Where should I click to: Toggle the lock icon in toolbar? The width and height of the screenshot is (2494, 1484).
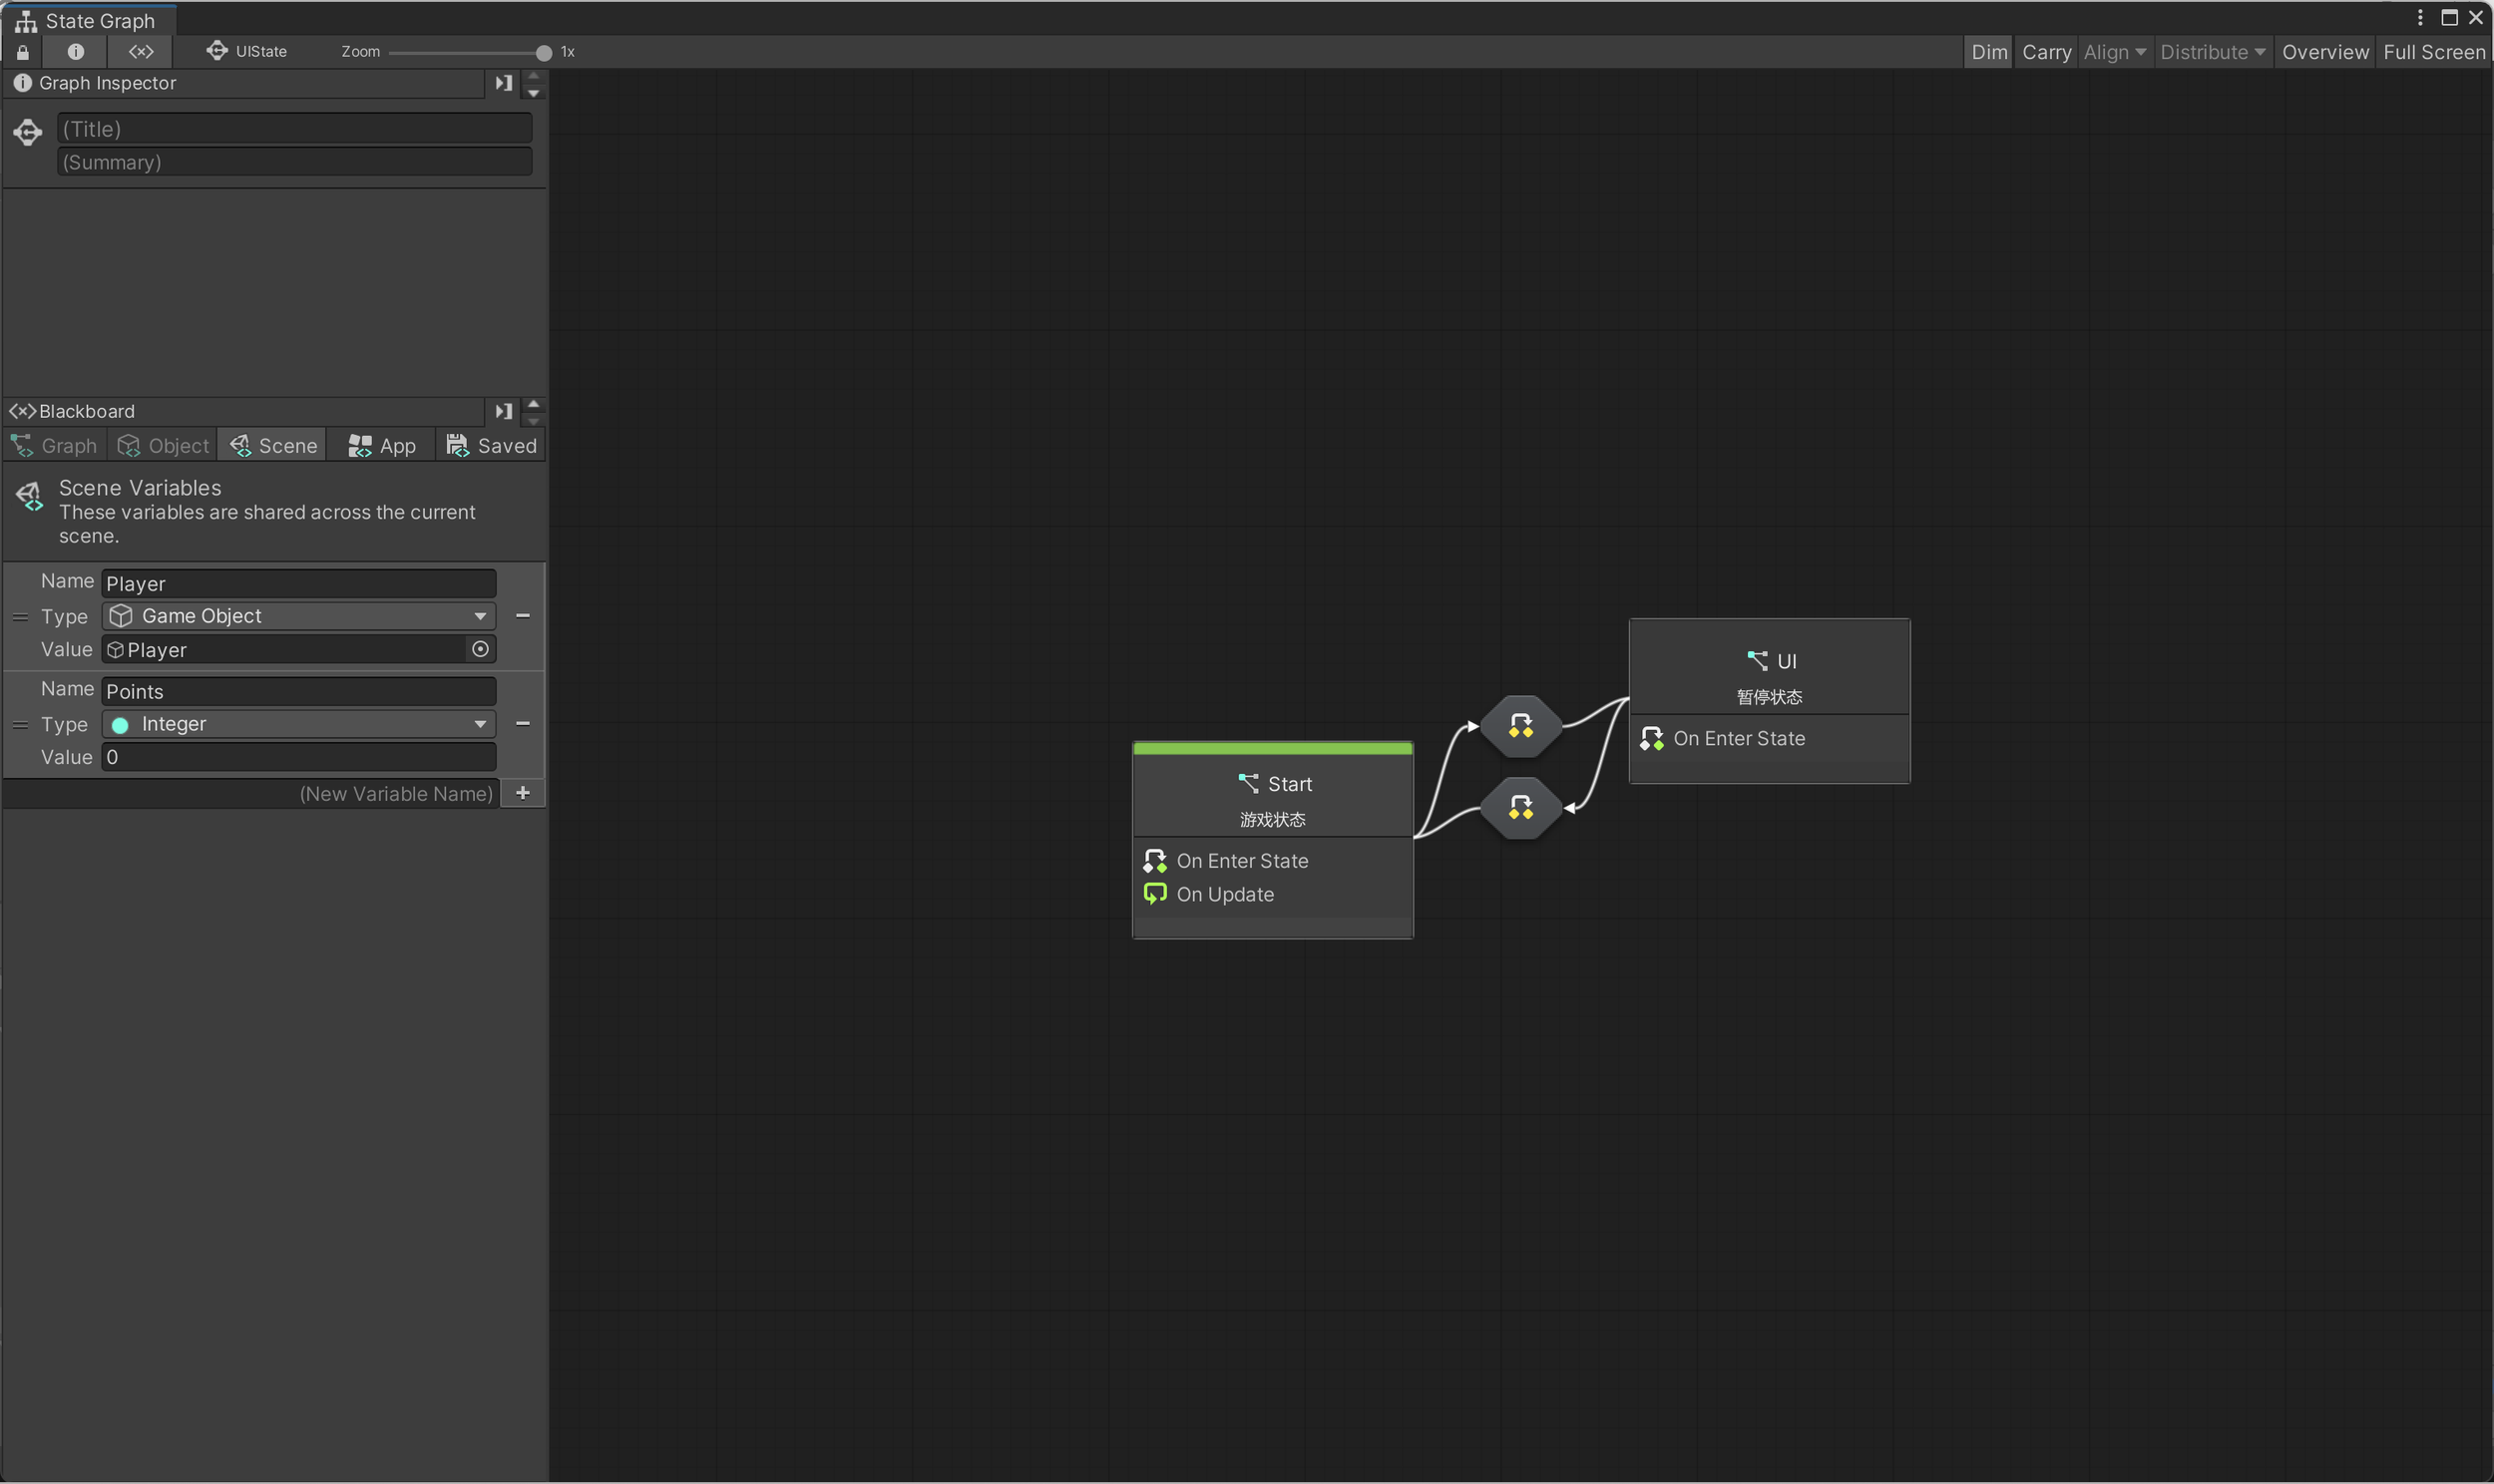pyautogui.click(x=23, y=52)
